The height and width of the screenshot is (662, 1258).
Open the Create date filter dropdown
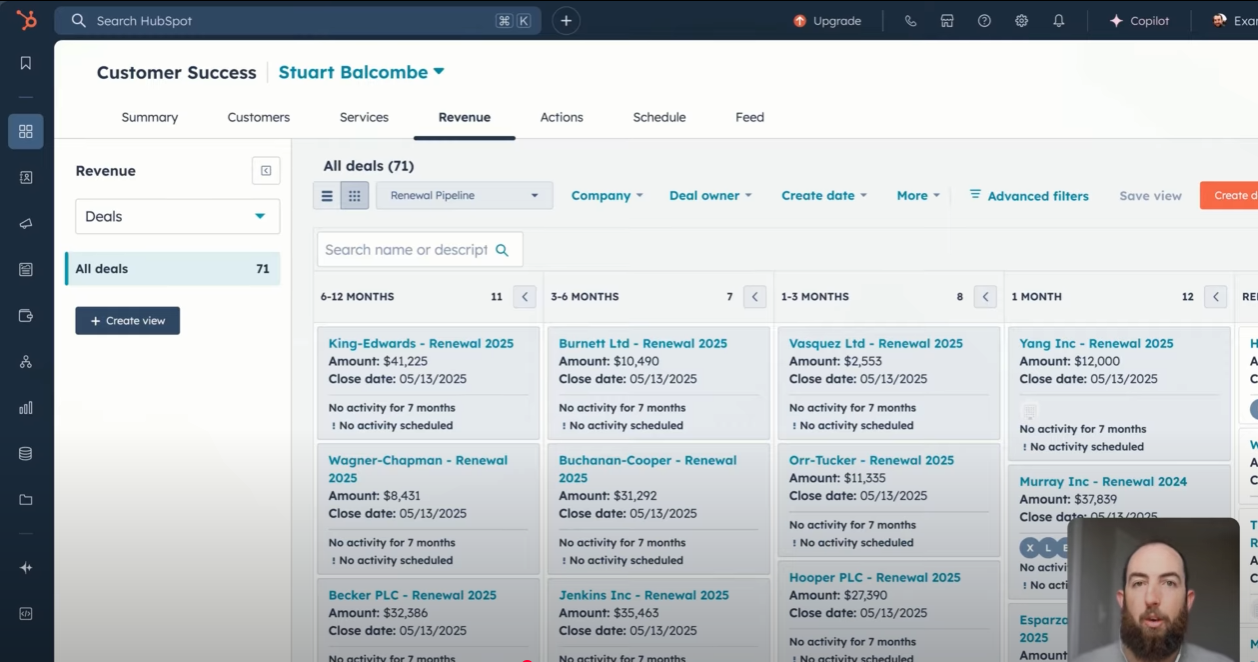pyautogui.click(x=824, y=196)
